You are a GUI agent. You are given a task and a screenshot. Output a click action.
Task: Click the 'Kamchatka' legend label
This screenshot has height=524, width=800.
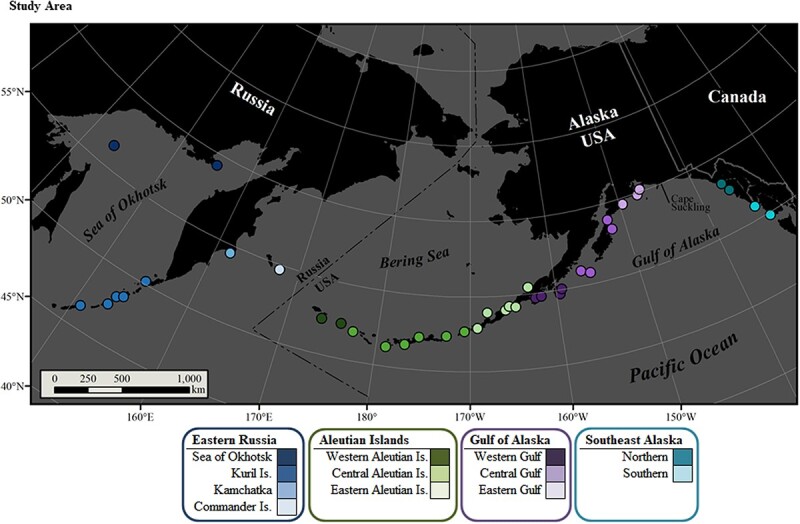click(x=243, y=490)
